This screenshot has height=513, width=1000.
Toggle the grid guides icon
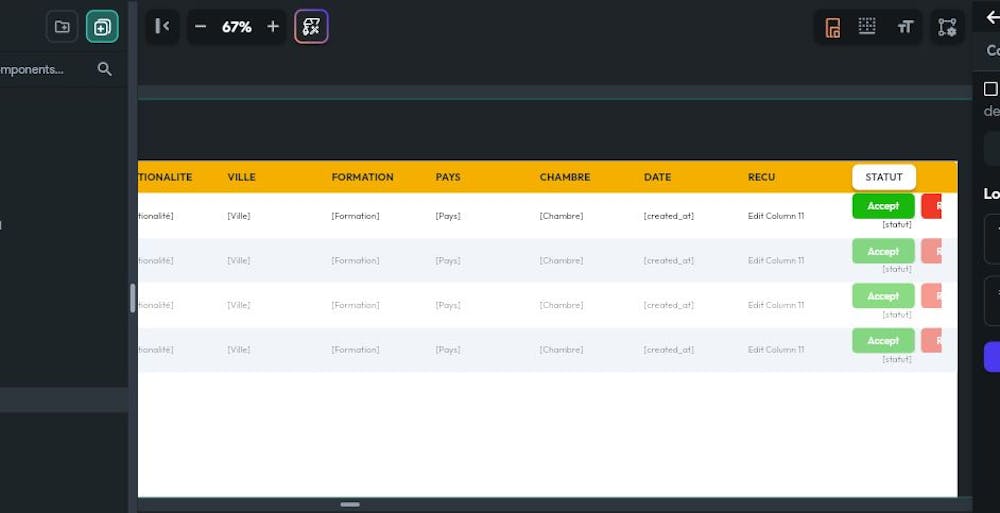[x=867, y=26]
